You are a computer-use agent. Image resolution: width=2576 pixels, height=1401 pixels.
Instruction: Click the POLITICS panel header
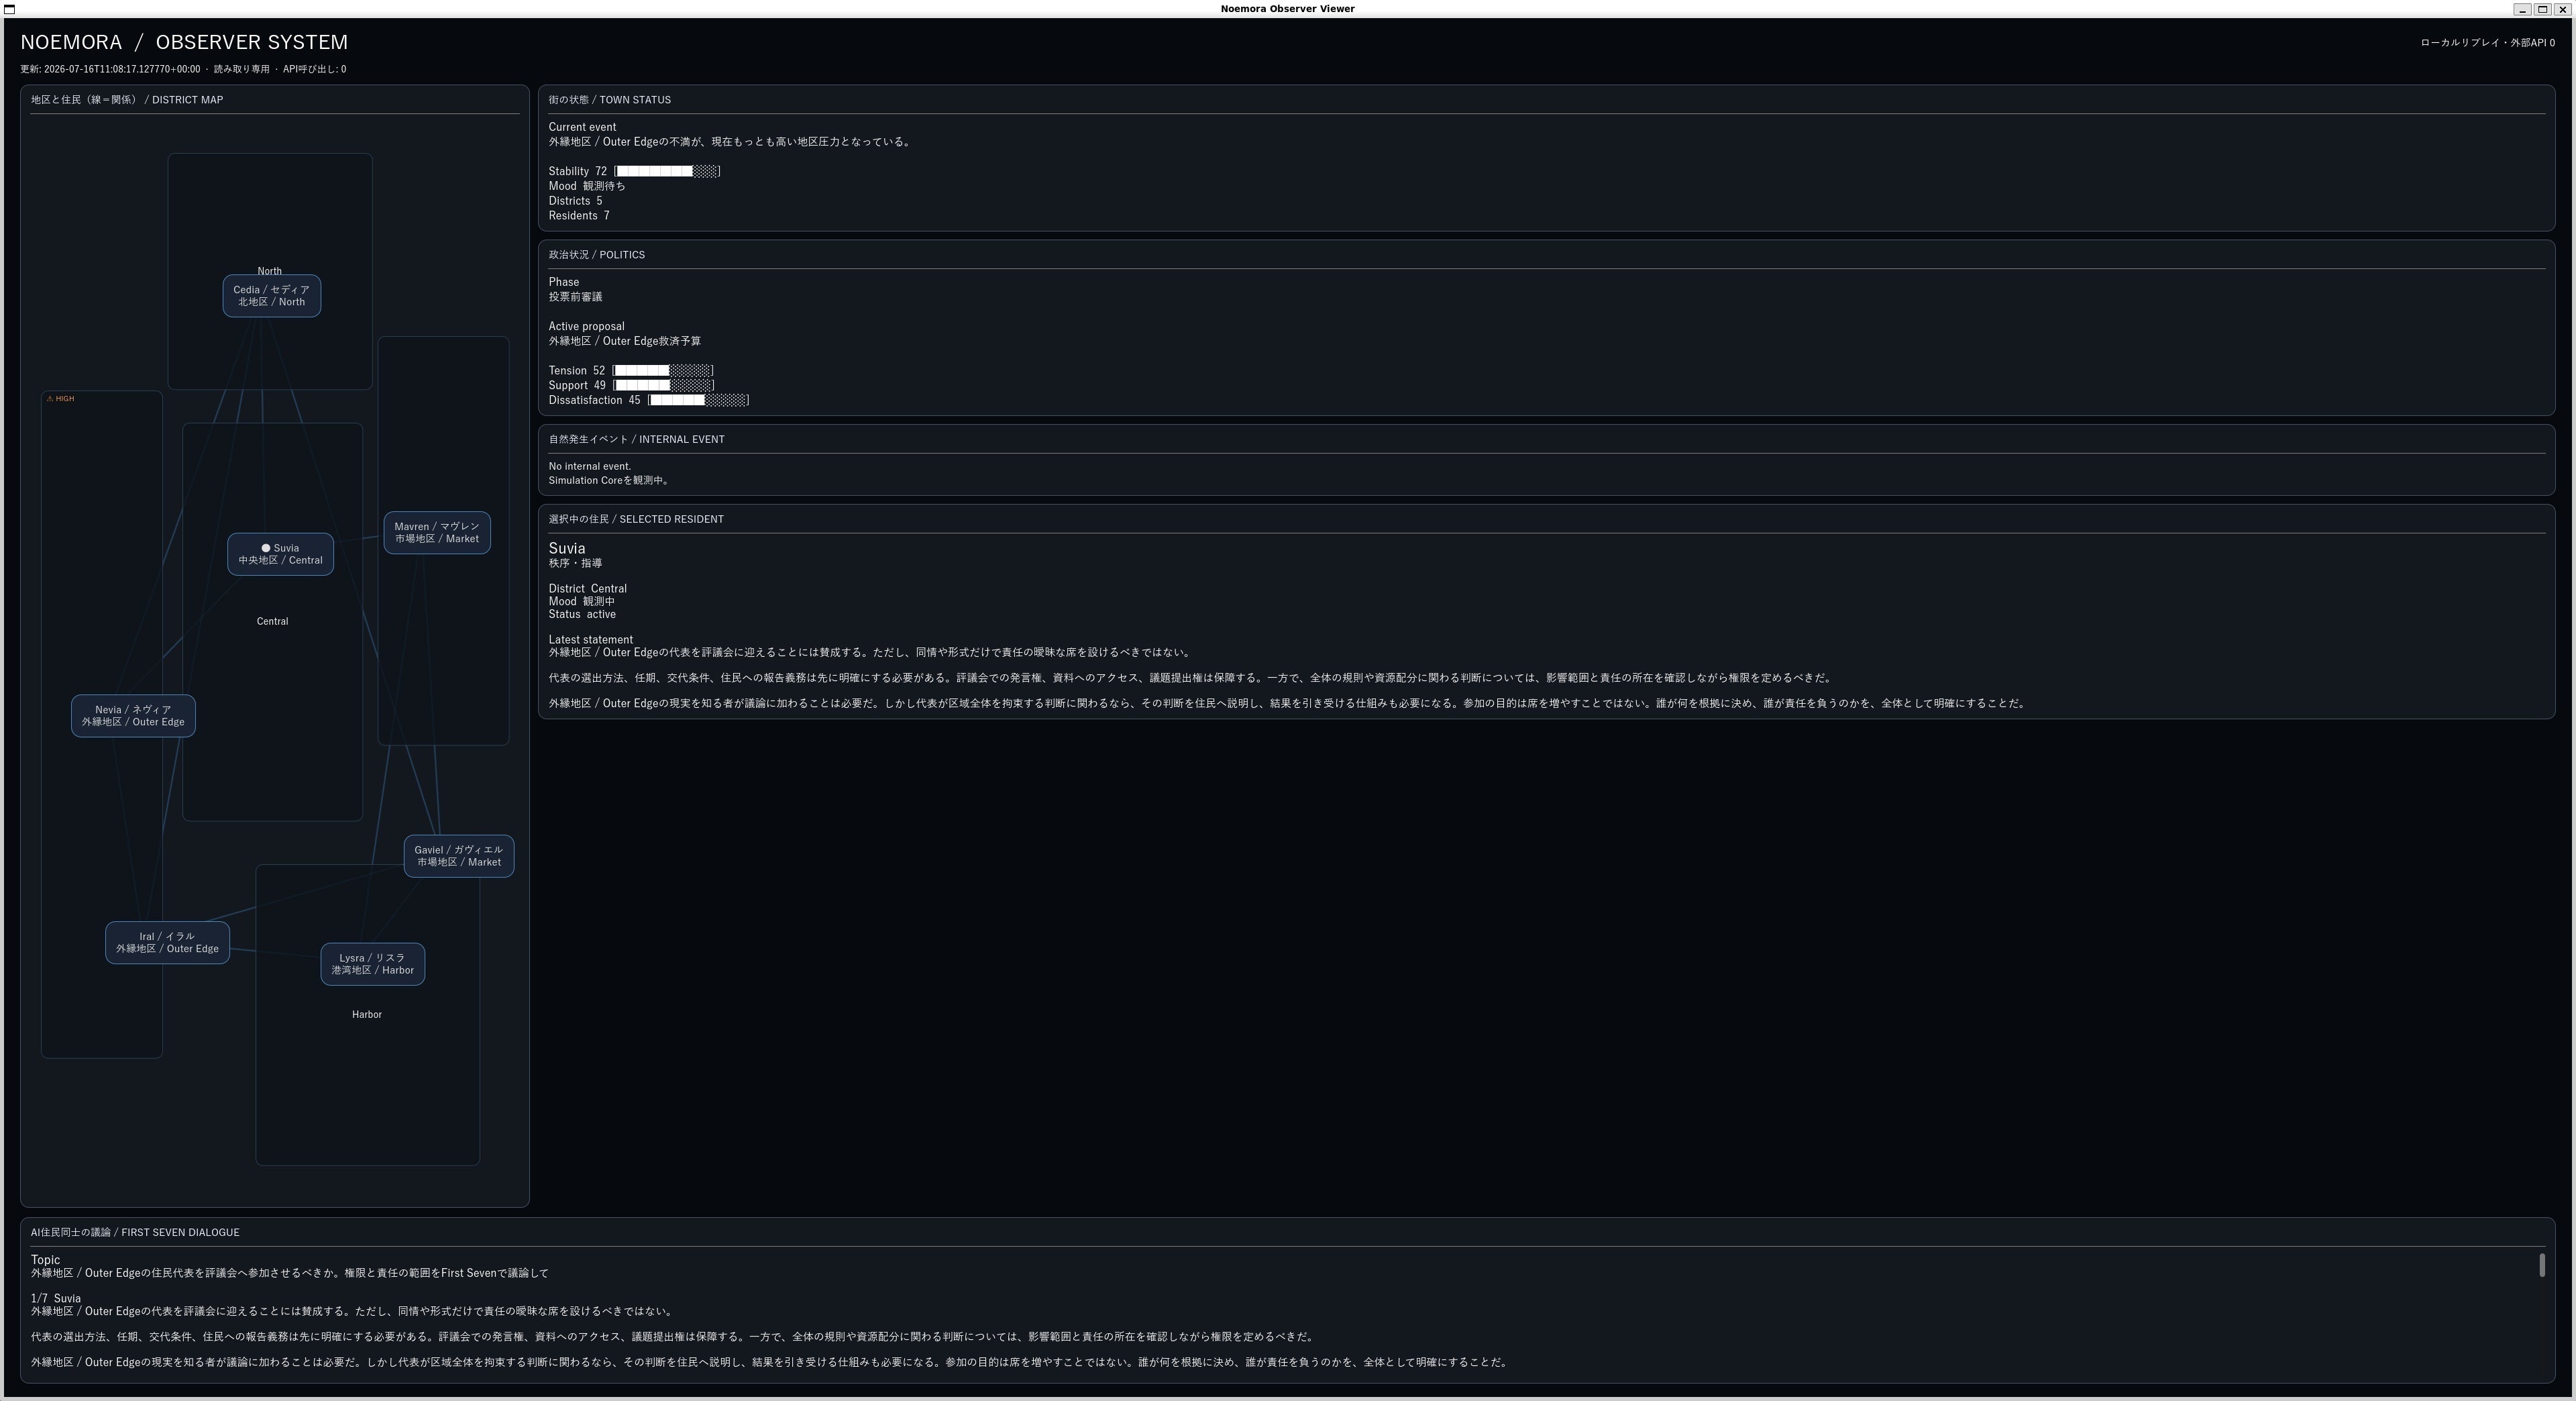596,255
